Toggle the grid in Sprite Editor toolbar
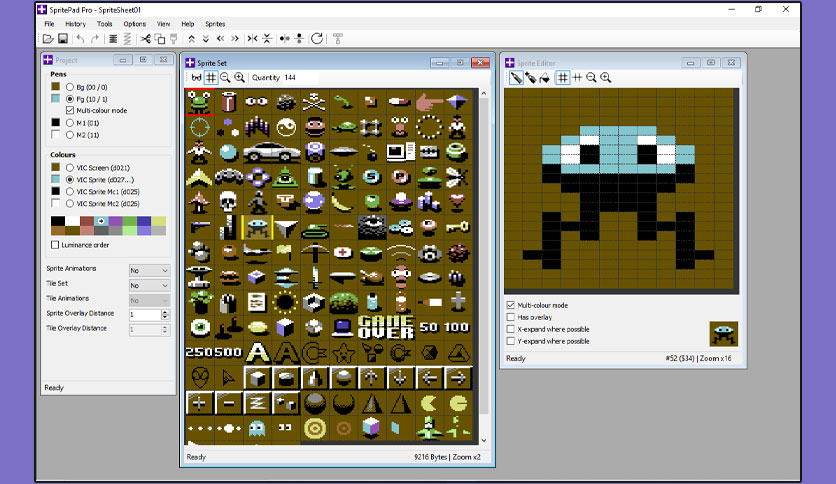 [x=562, y=78]
